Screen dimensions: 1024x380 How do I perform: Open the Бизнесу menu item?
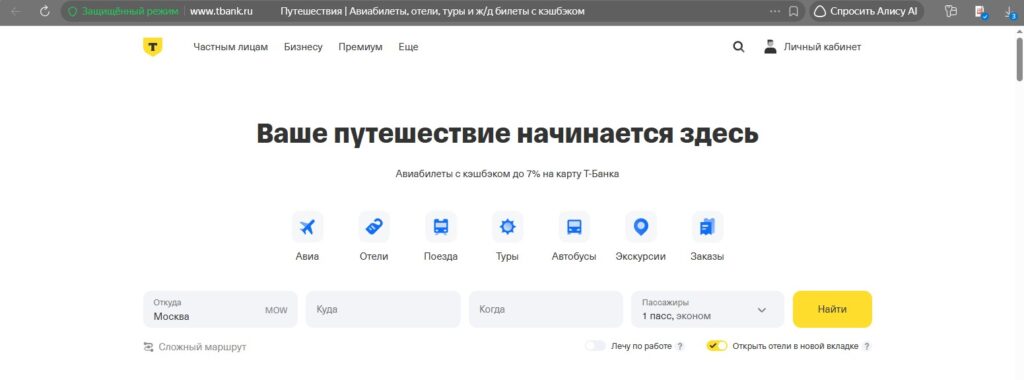point(303,47)
